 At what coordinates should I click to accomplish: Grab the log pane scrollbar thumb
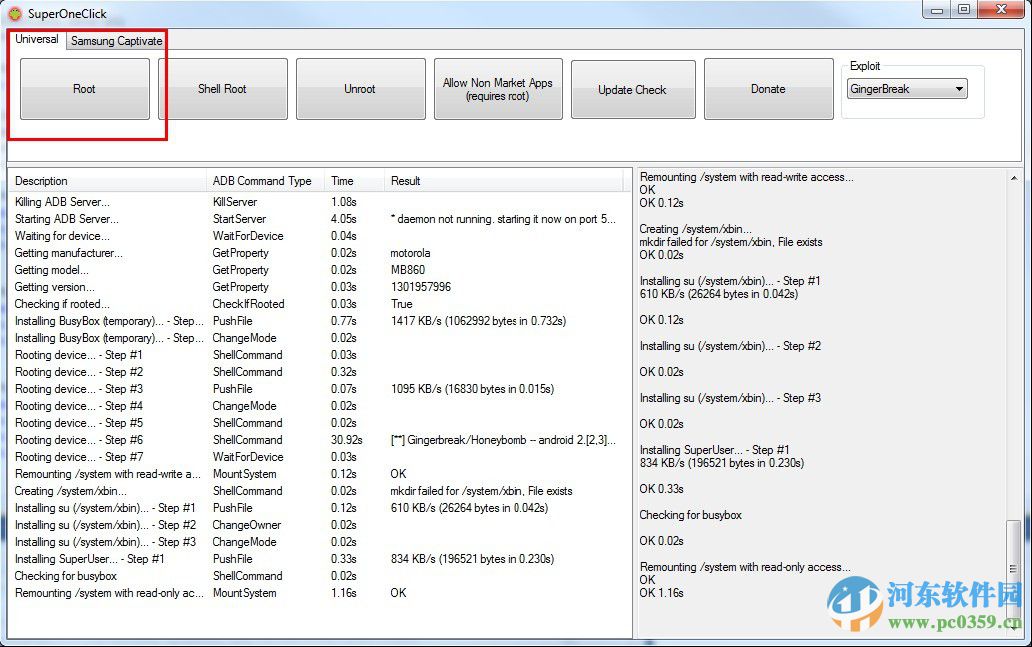[x=1014, y=569]
